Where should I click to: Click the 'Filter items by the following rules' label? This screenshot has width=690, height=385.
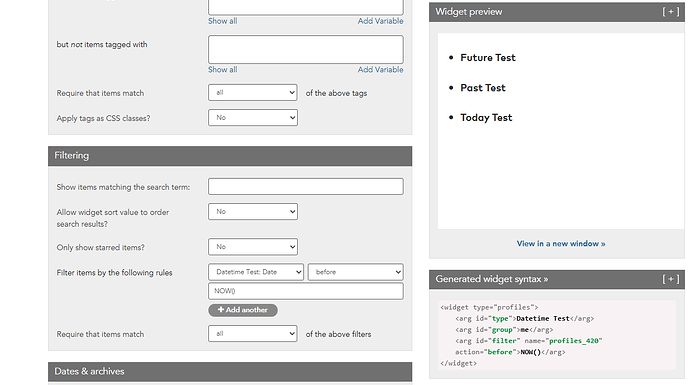pos(114,273)
